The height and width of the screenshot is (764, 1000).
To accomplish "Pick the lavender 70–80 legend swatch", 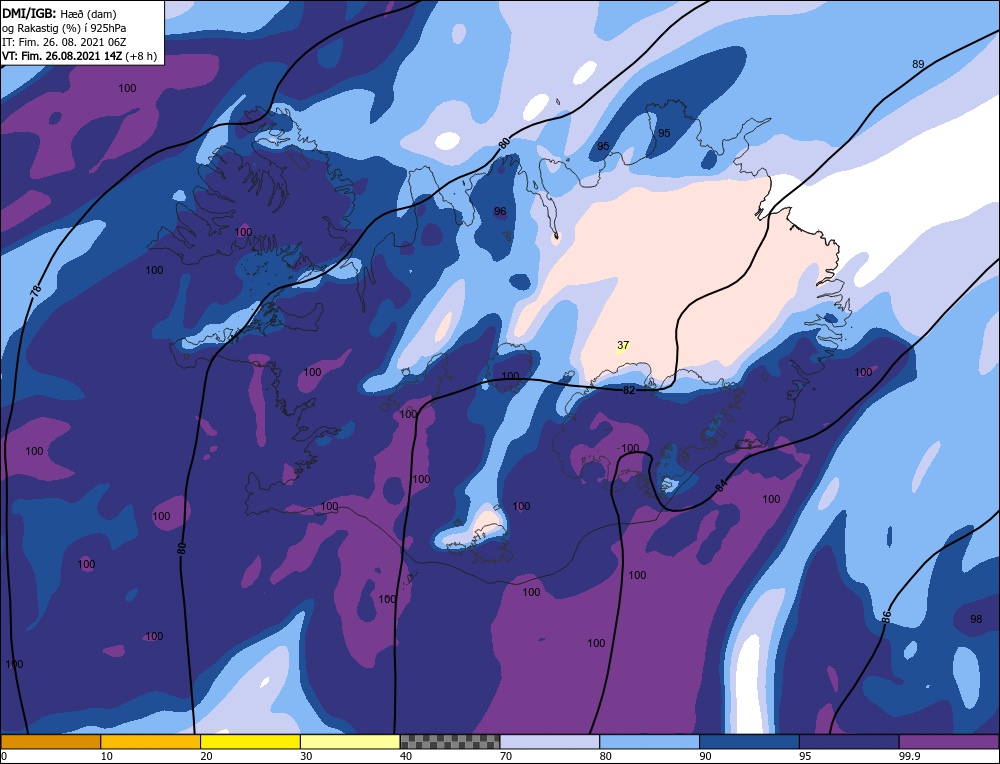I will tap(550, 742).
